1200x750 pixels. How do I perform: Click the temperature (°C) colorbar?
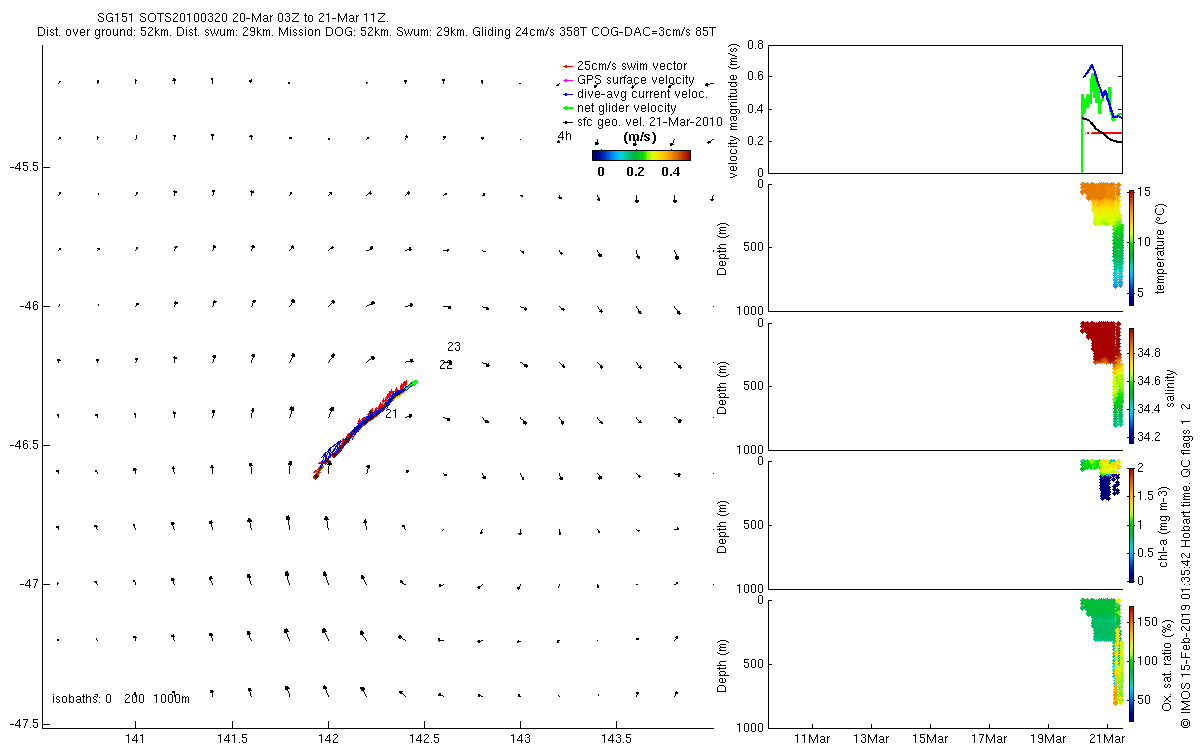1131,247
